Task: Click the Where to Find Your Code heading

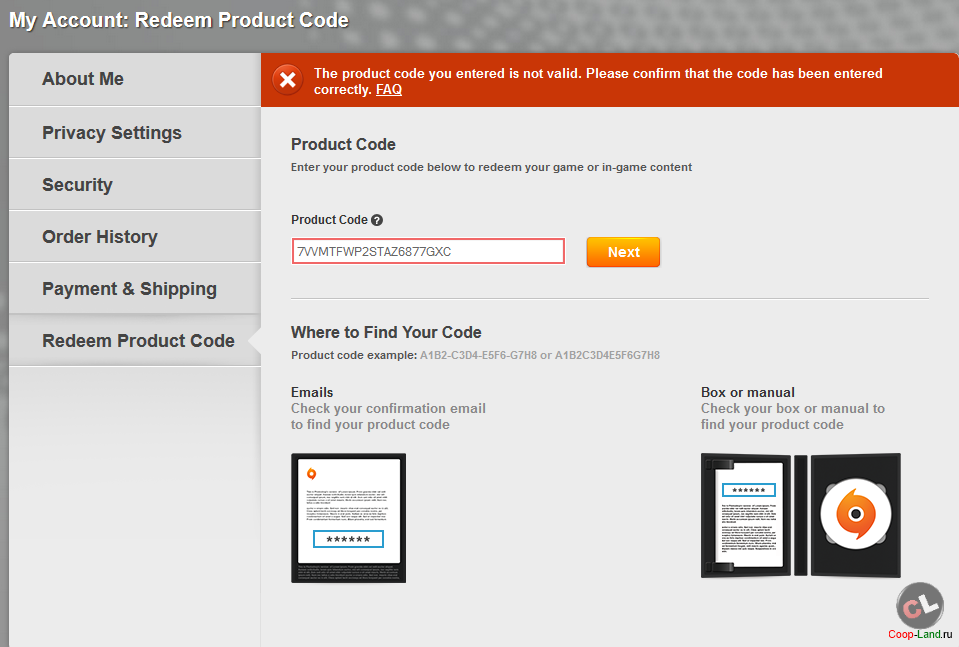Action: pos(386,332)
